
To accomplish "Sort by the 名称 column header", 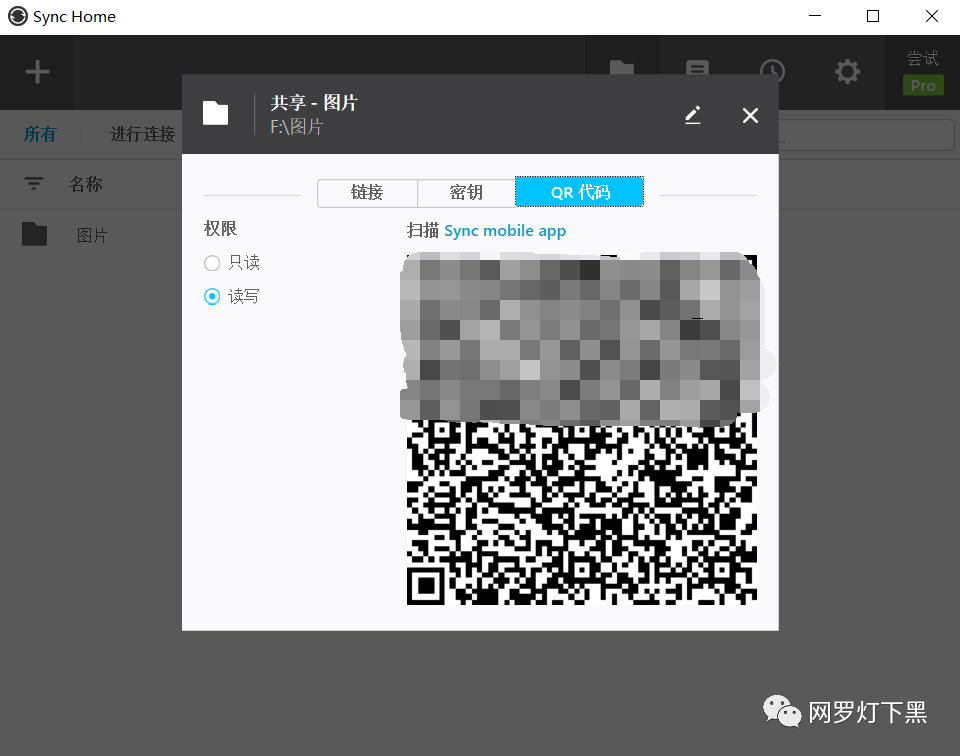I will coord(86,184).
